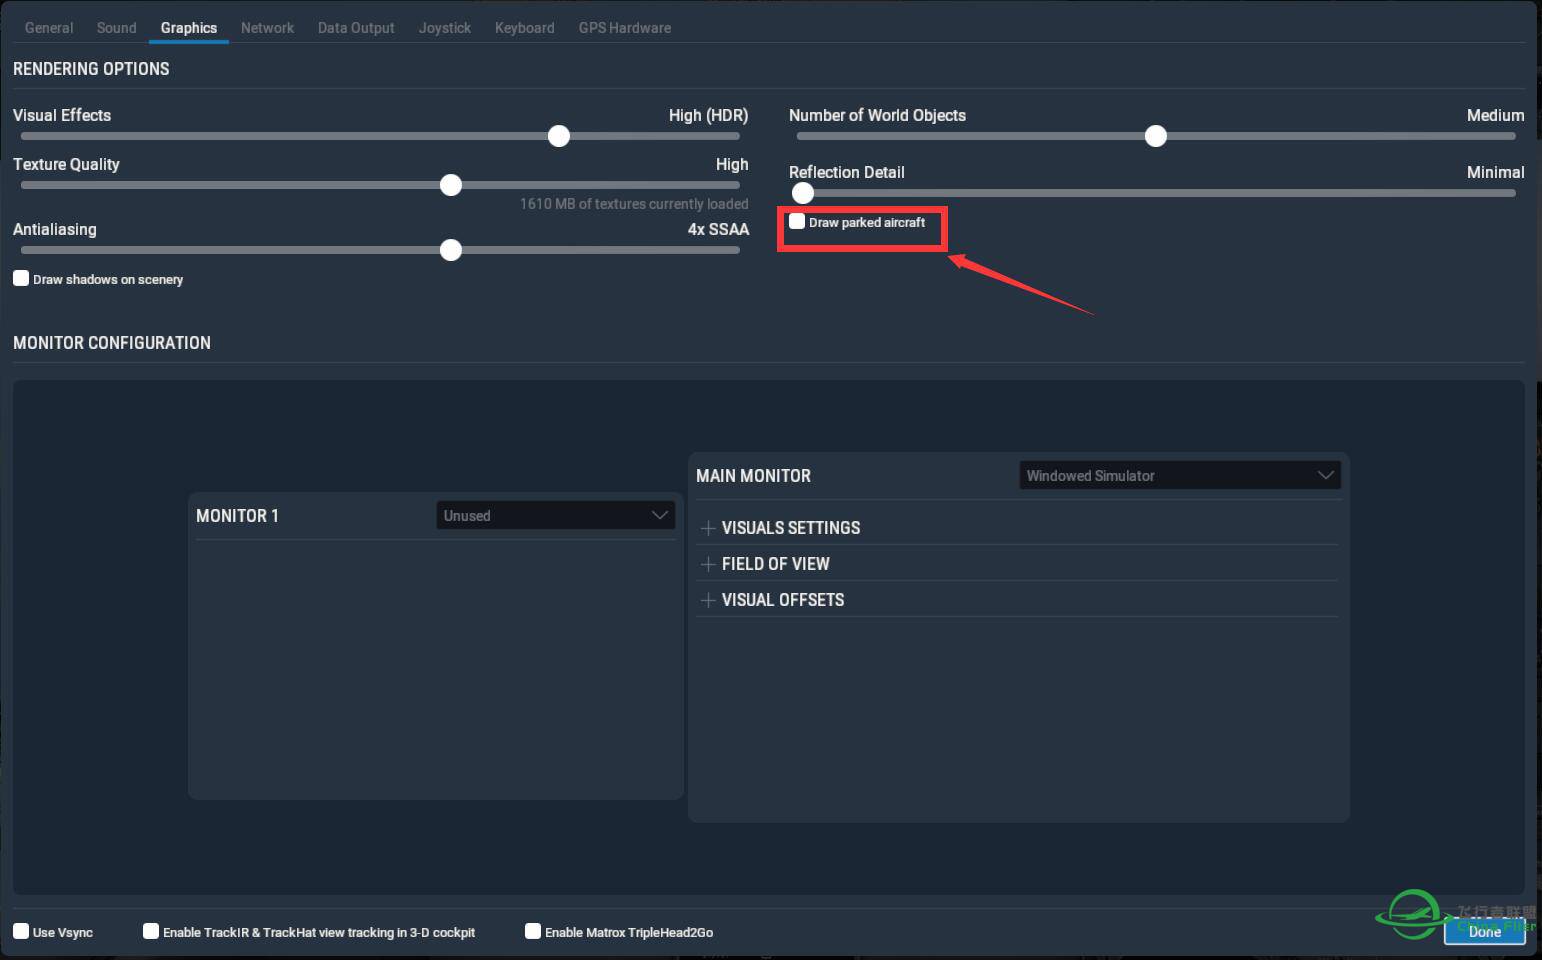Switch to the Keyboard tab

pyautogui.click(x=524, y=28)
